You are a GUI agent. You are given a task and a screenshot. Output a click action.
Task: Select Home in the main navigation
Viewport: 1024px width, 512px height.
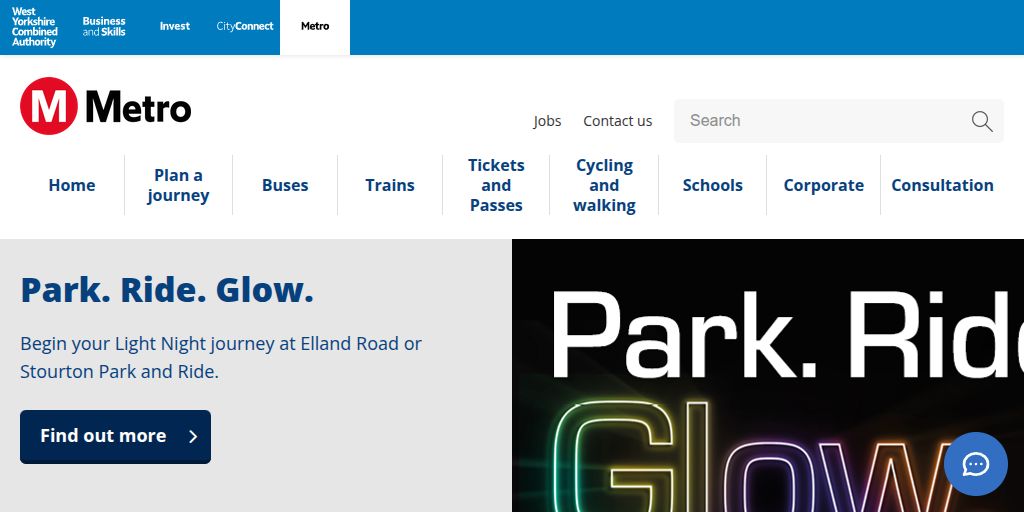pos(72,185)
